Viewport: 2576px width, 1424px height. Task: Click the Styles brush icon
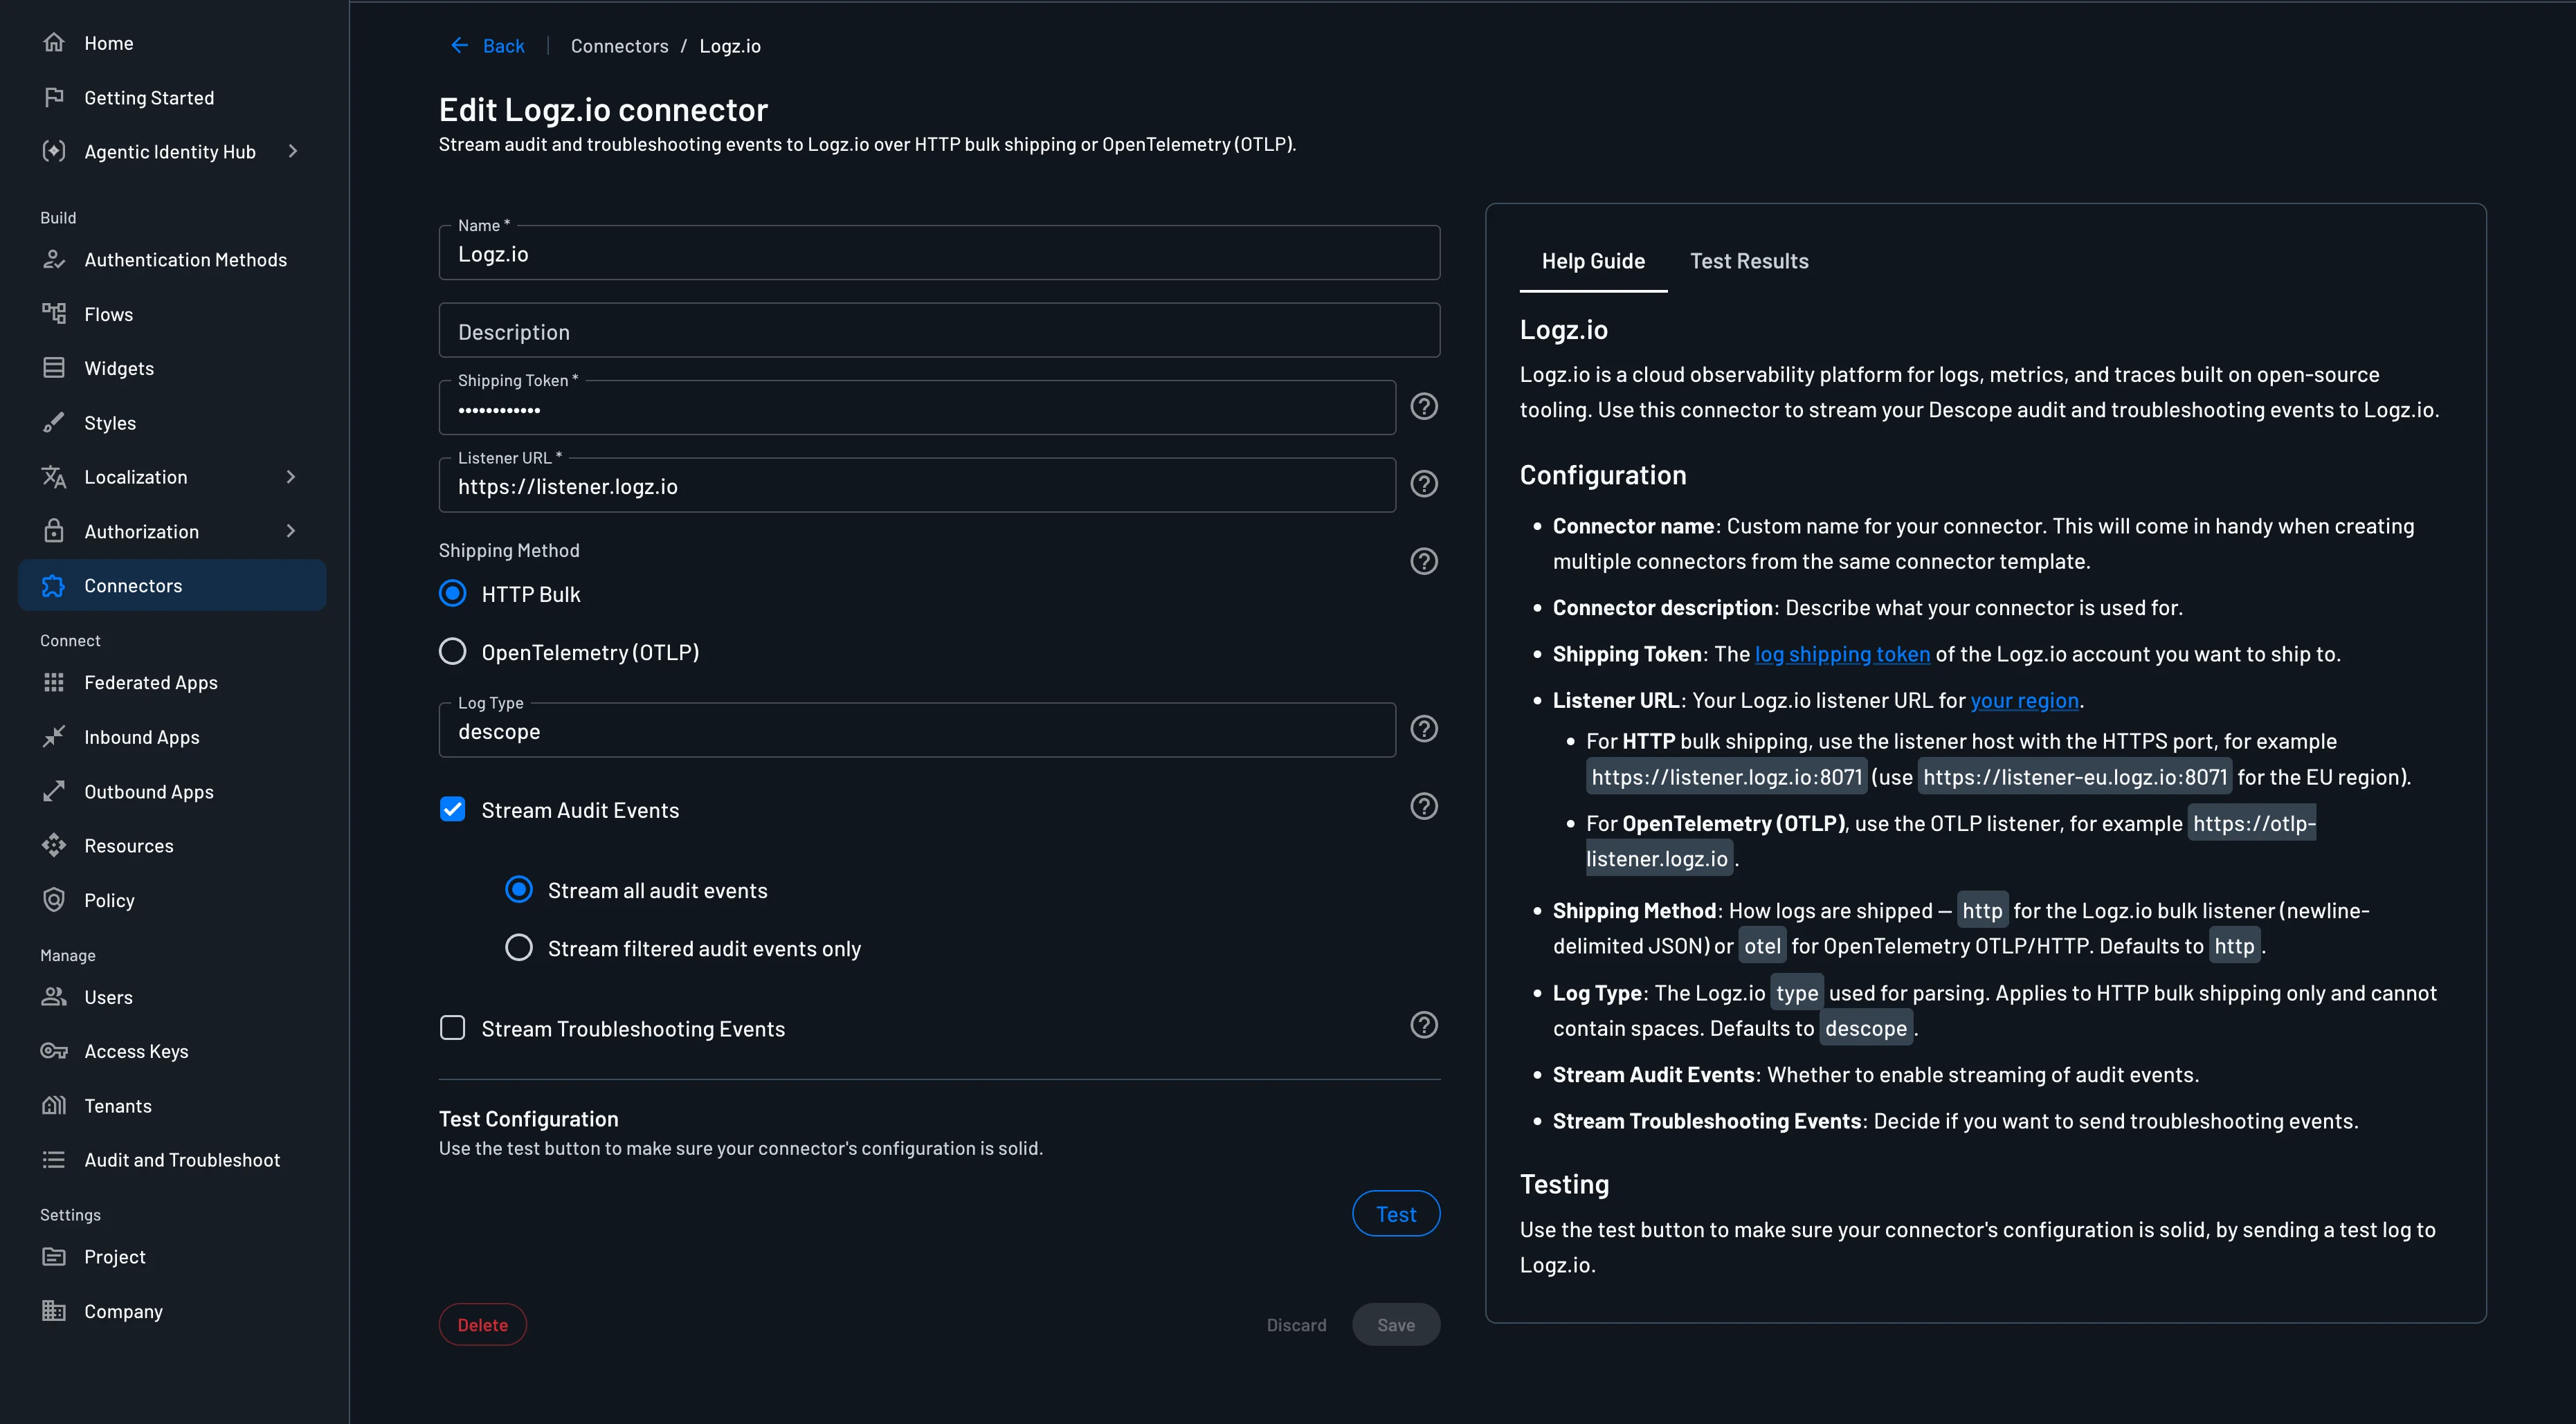(54, 423)
